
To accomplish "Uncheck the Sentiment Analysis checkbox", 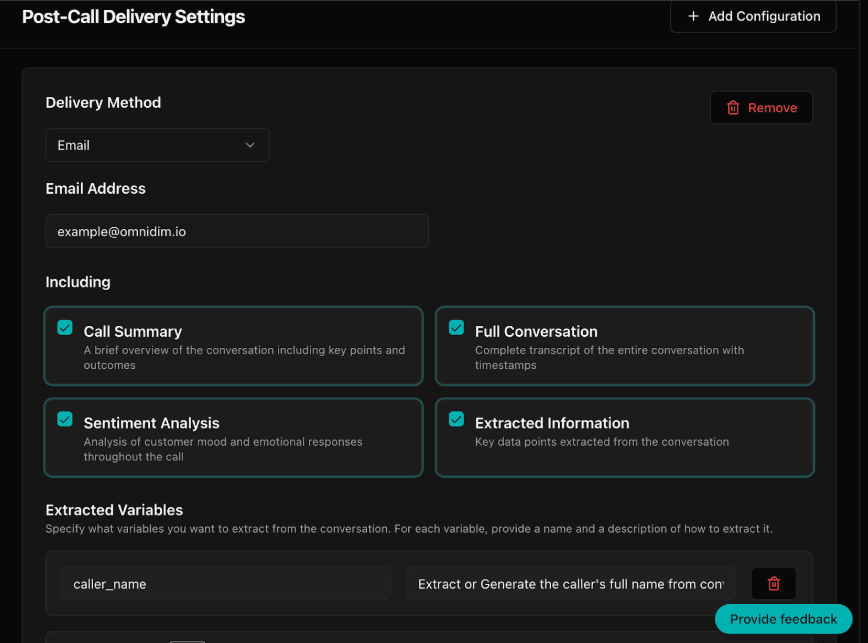I will [x=64, y=417].
